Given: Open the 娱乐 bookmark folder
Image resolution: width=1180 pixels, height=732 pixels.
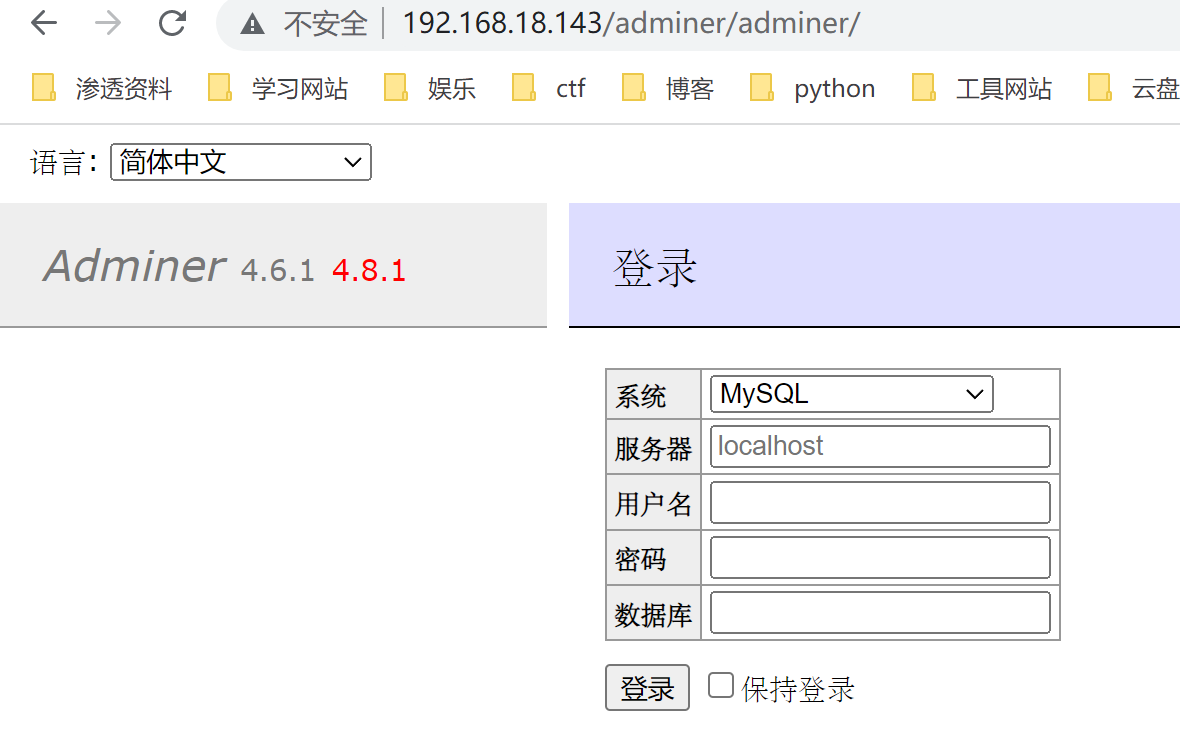Looking at the screenshot, I should tap(452, 88).
